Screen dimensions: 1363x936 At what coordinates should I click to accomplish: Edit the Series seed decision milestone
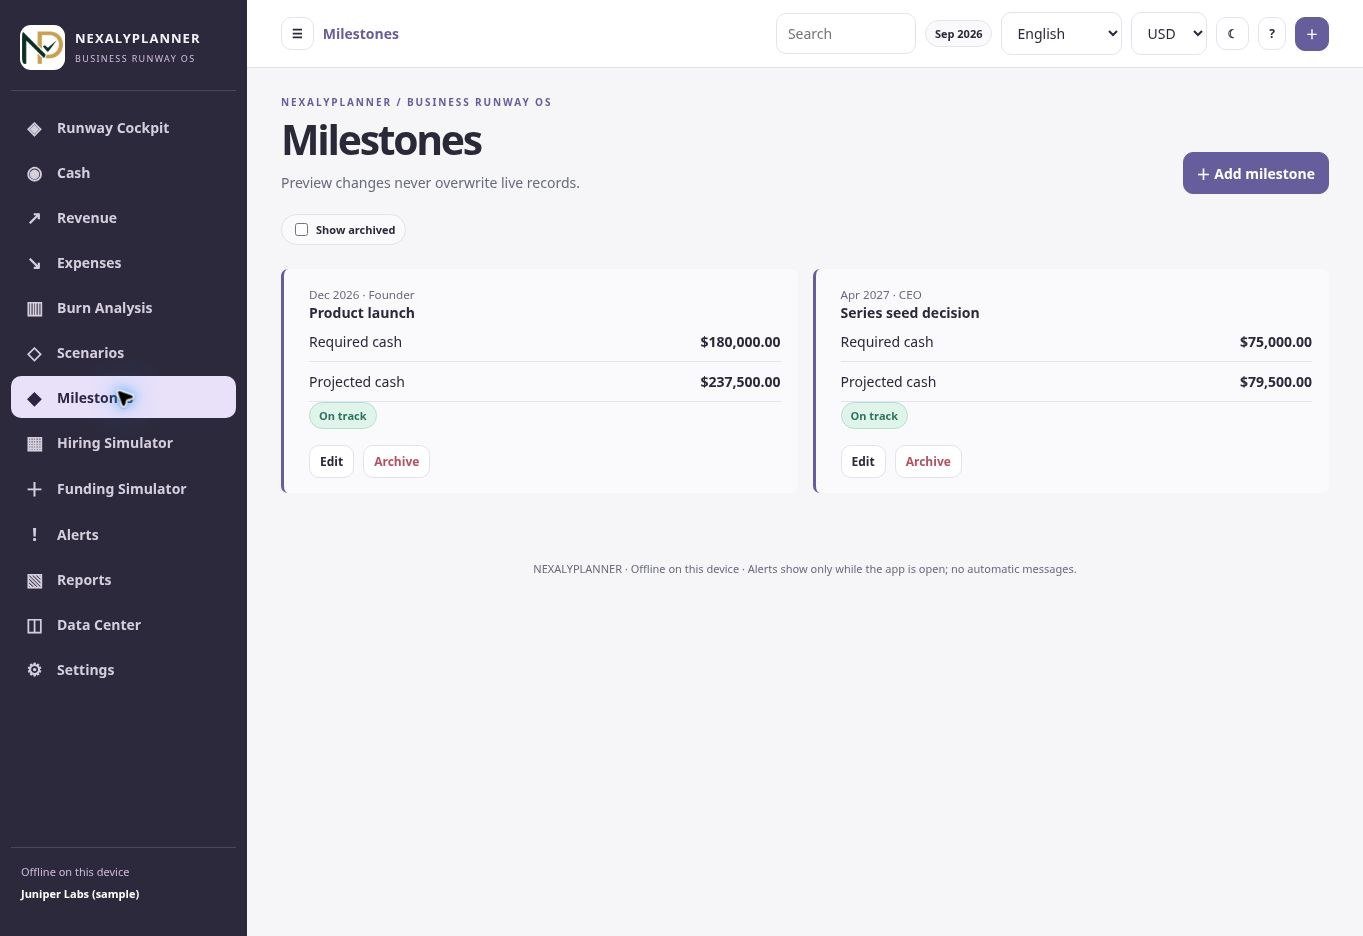[x=863, y=462]
